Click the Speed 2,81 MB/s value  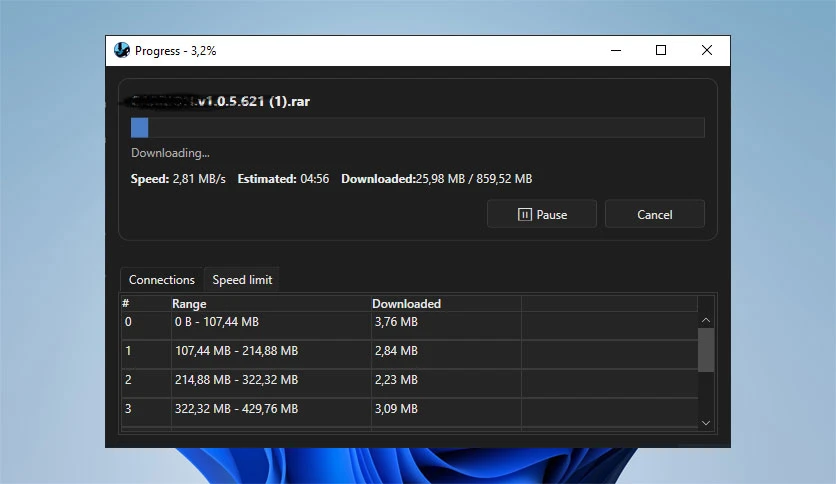click(x=199, y=179)
